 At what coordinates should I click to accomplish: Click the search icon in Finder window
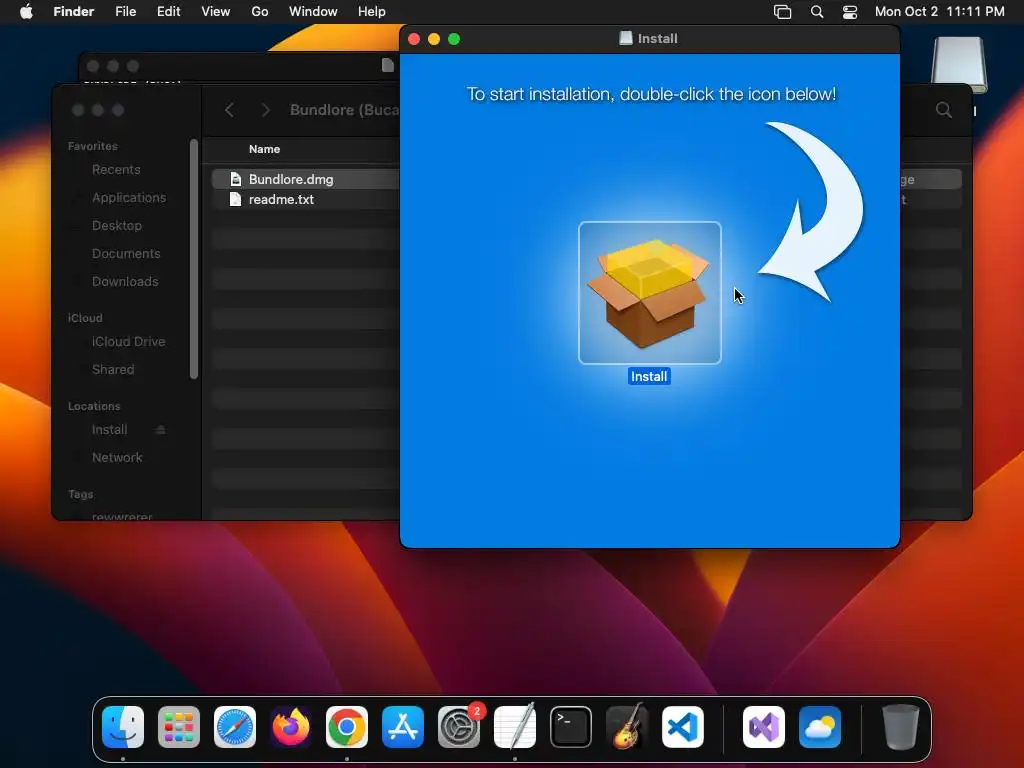click(x=944, y=110)
